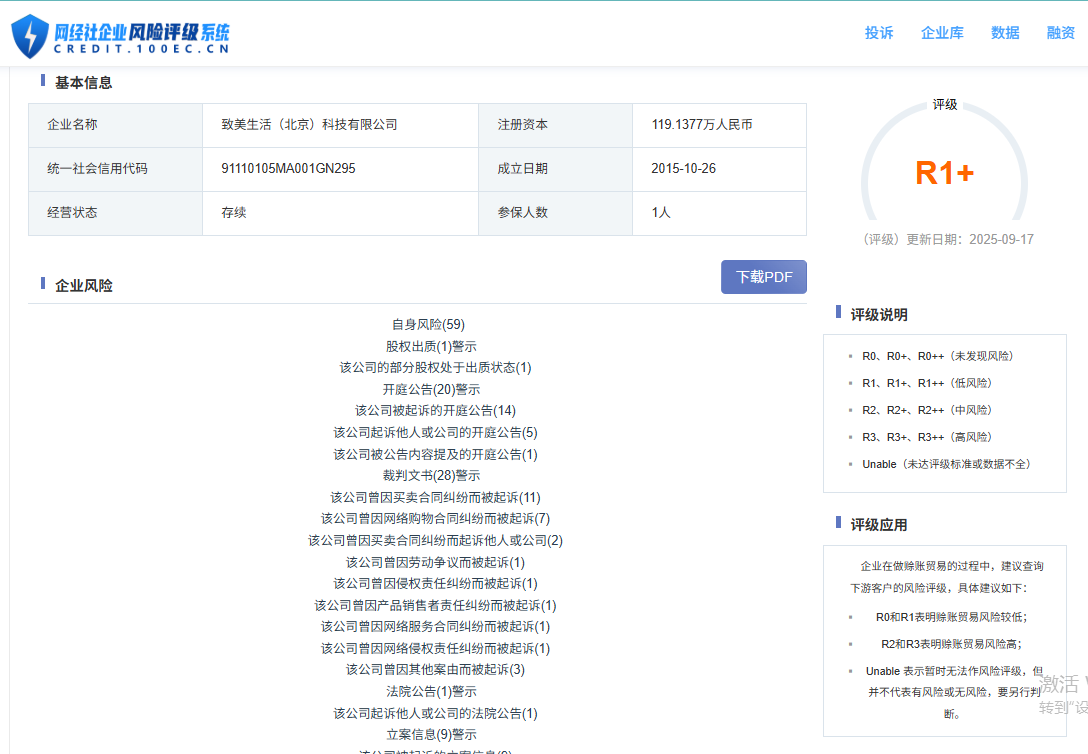Click the R1+ rating value

(x=944, y=173)
